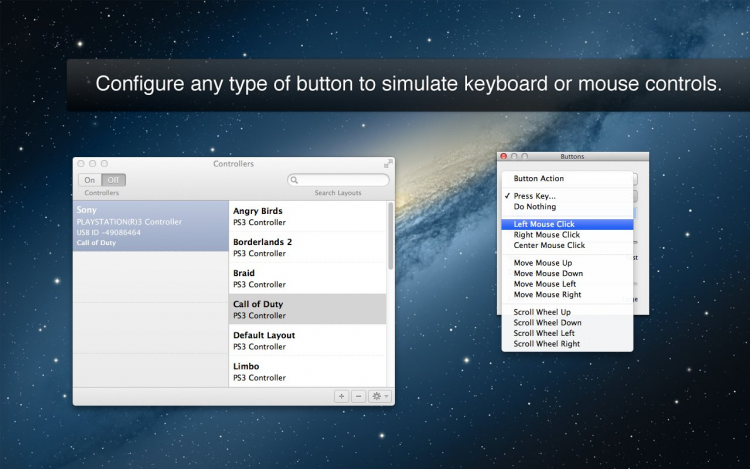Choose Scroll Wheel Up action
750x469 pixels.
tap(567, 312)
